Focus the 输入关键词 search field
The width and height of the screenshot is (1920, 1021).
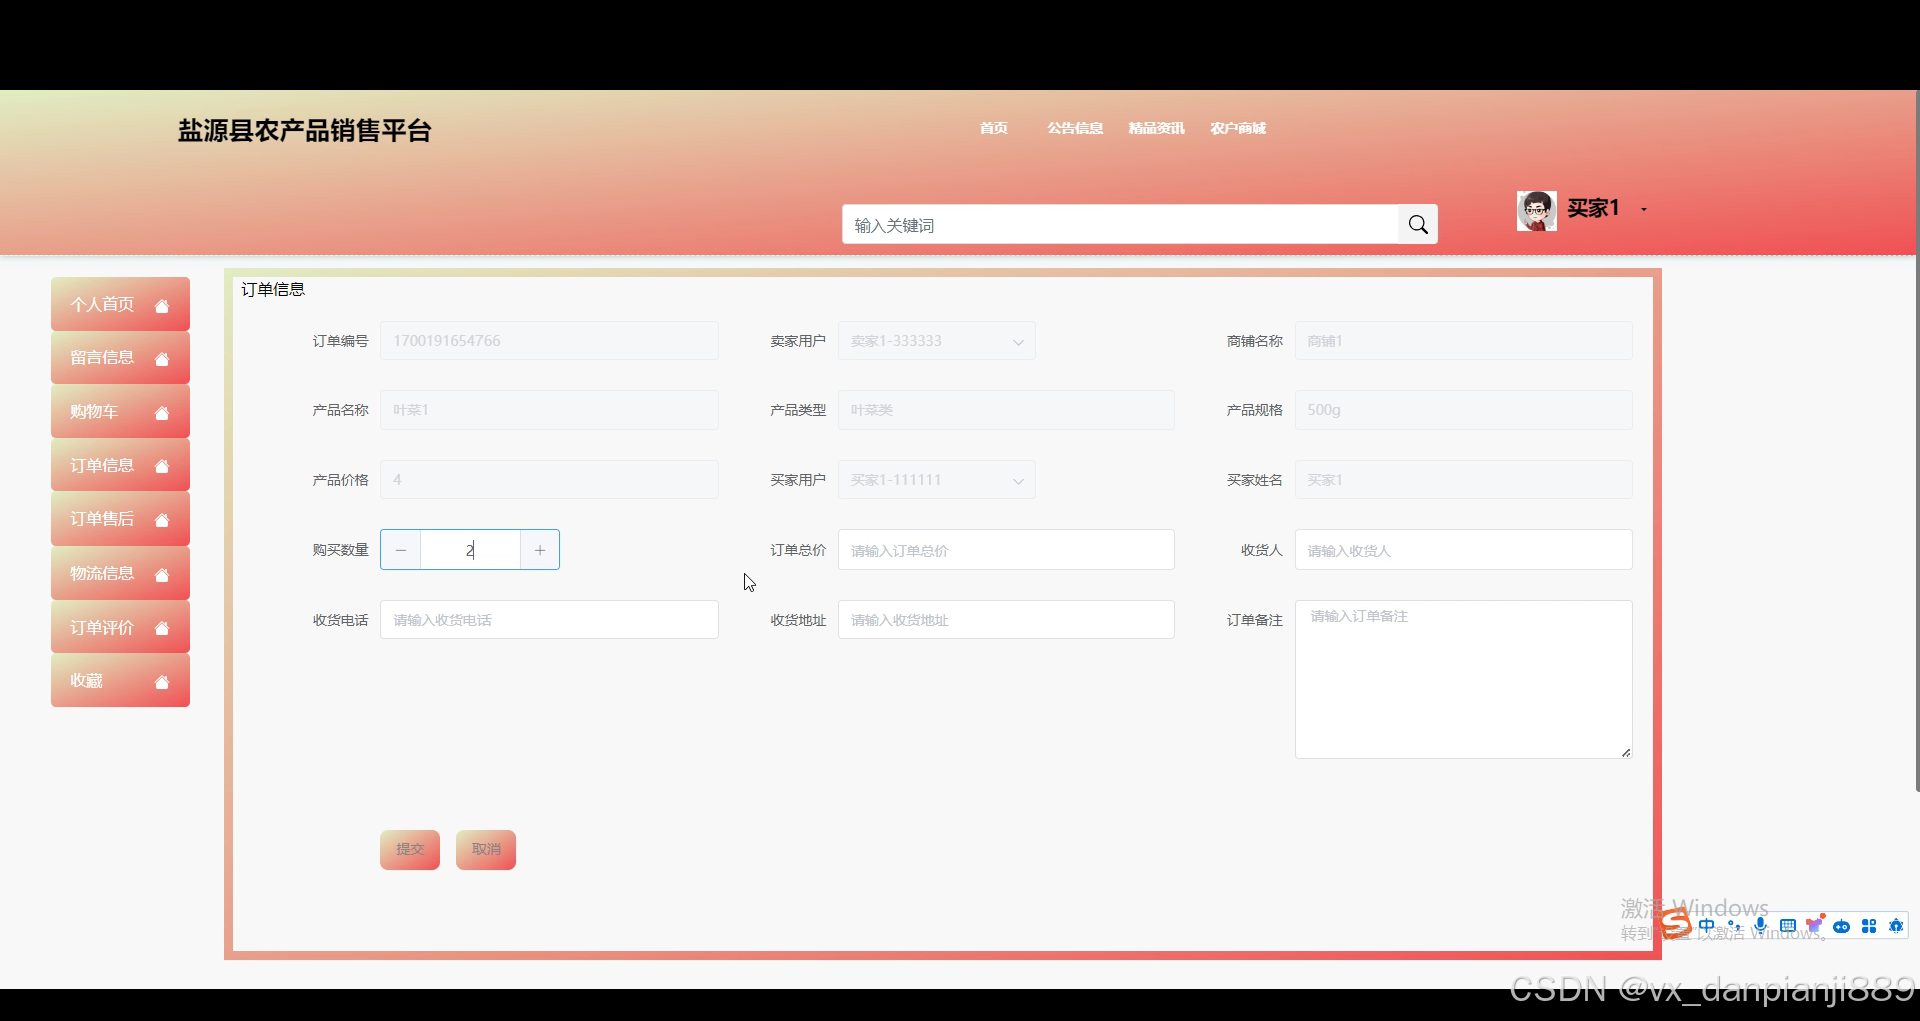point(1120,225)
